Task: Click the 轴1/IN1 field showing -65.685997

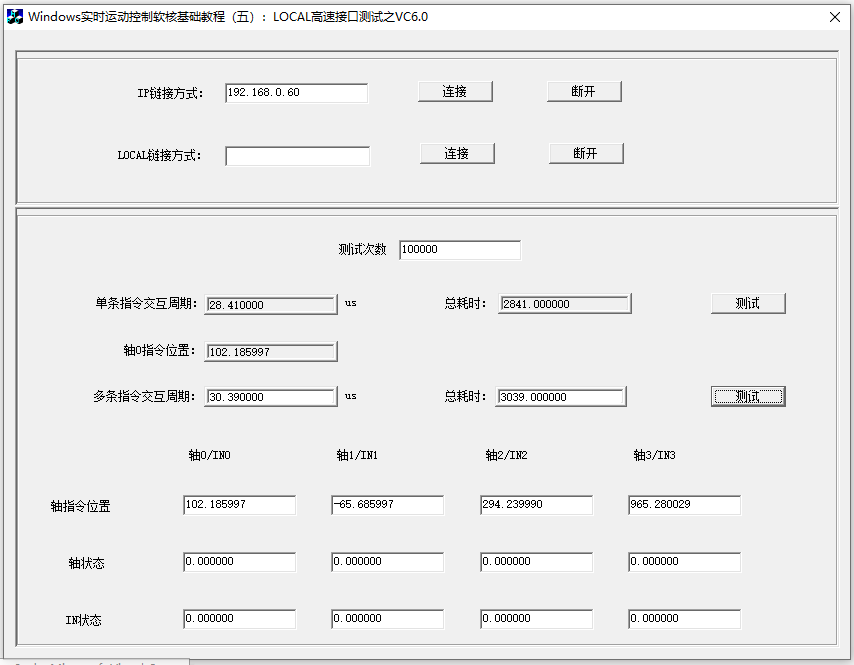Action: [387, 504]
